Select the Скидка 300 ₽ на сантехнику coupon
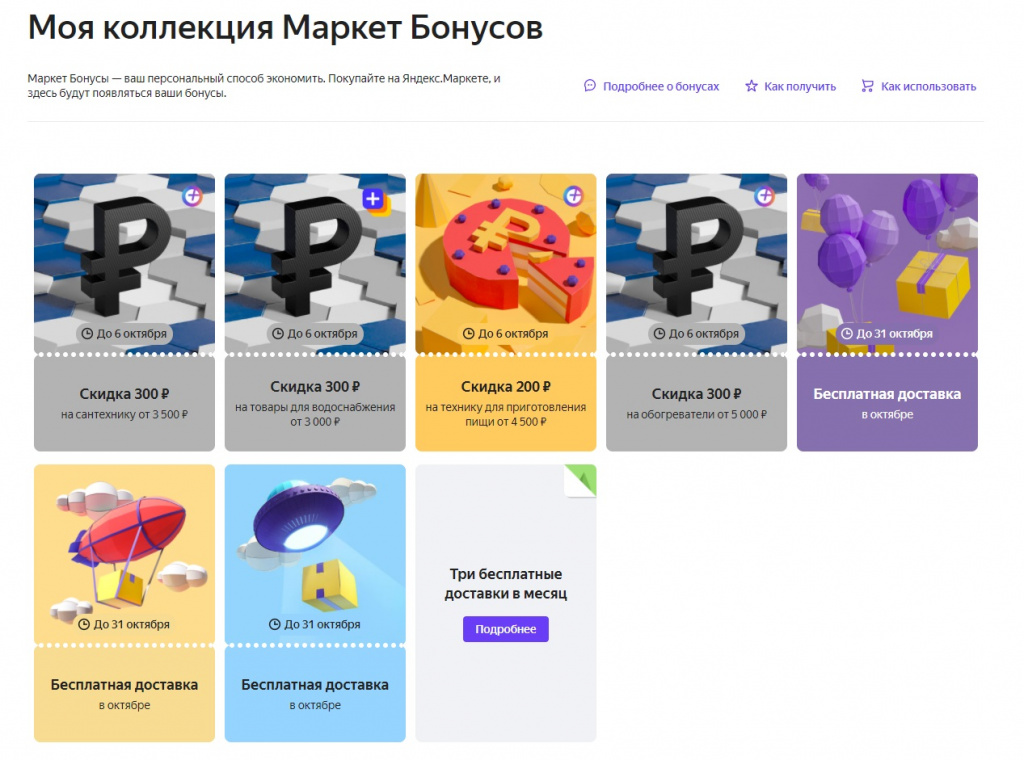 click(124, 312)
